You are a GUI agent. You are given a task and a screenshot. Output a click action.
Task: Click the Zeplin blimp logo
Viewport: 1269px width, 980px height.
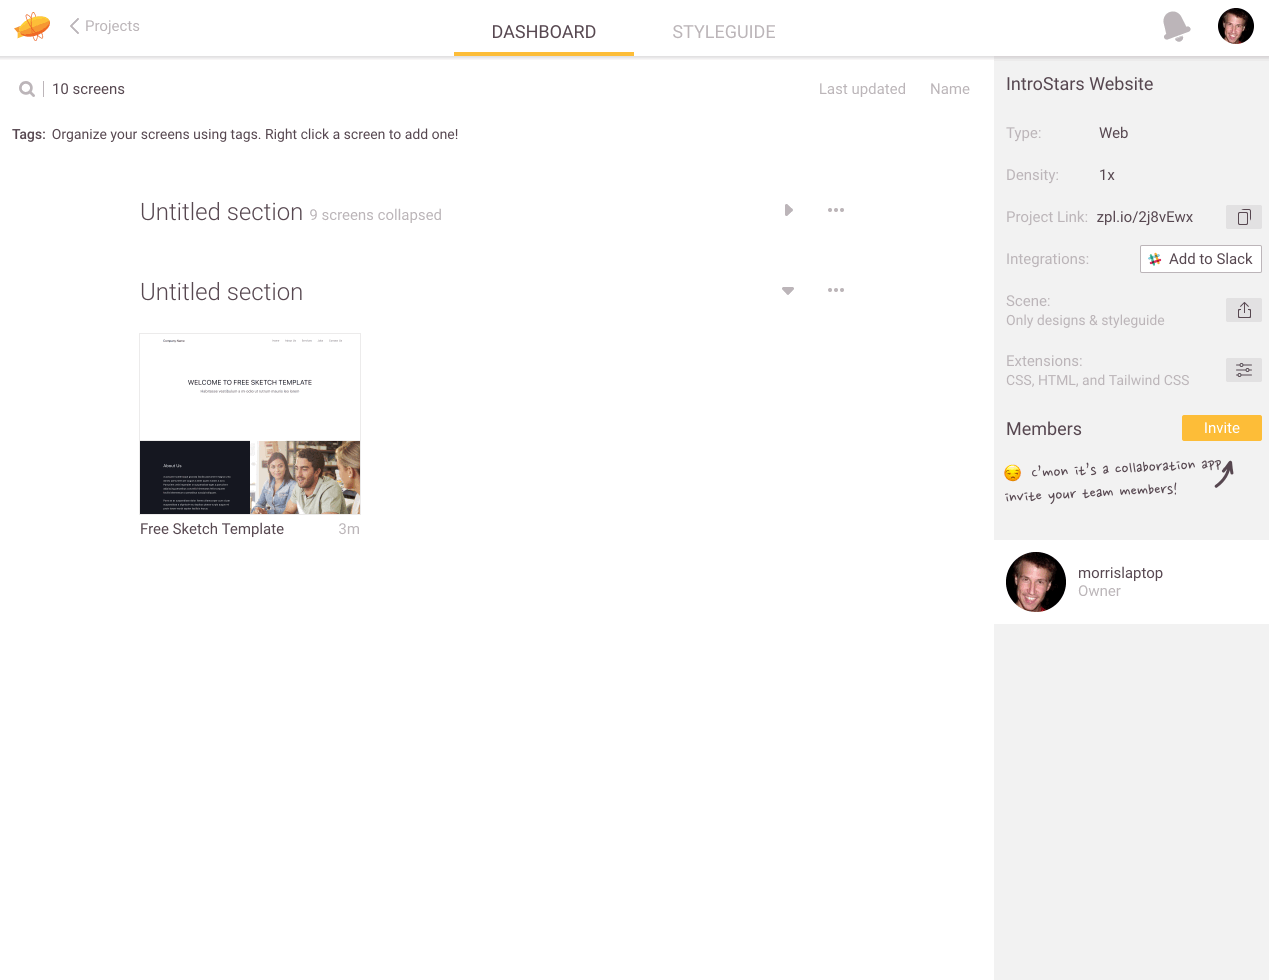tap(32, 26)
